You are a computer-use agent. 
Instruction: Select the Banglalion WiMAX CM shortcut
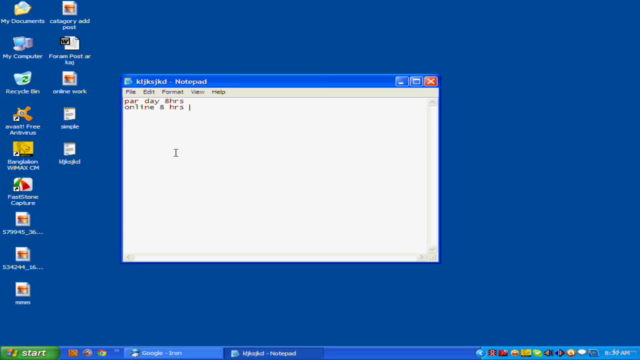[x=22, y=156]
